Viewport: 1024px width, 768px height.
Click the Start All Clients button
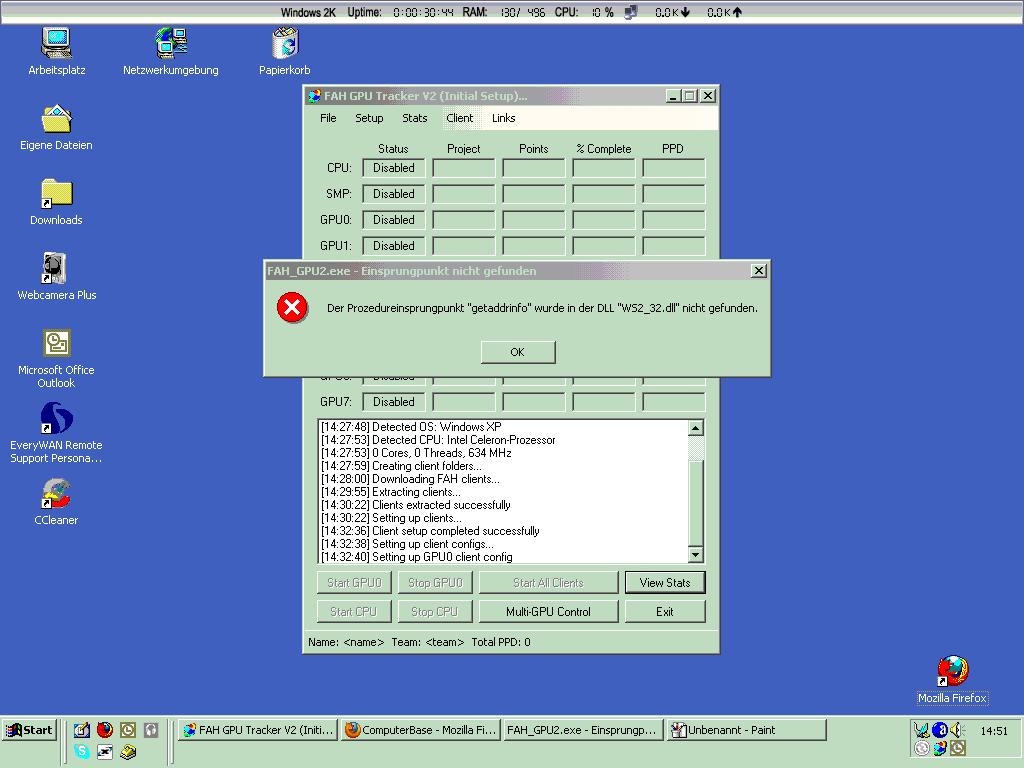click(549, 583)
